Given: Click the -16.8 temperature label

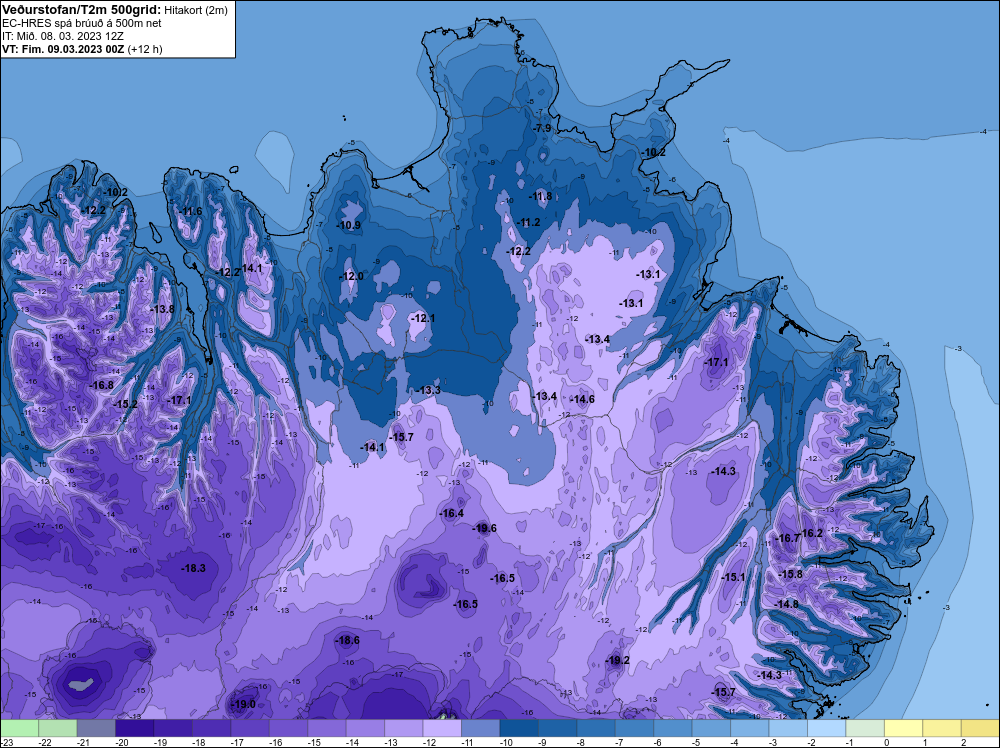Looking at the screenshot, I should (102, 386).
